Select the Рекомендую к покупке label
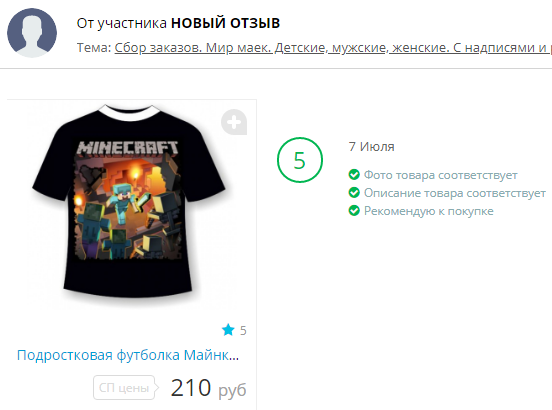This screenshot has width=552, height=410. pyautogui.click(x=428, y=211)
